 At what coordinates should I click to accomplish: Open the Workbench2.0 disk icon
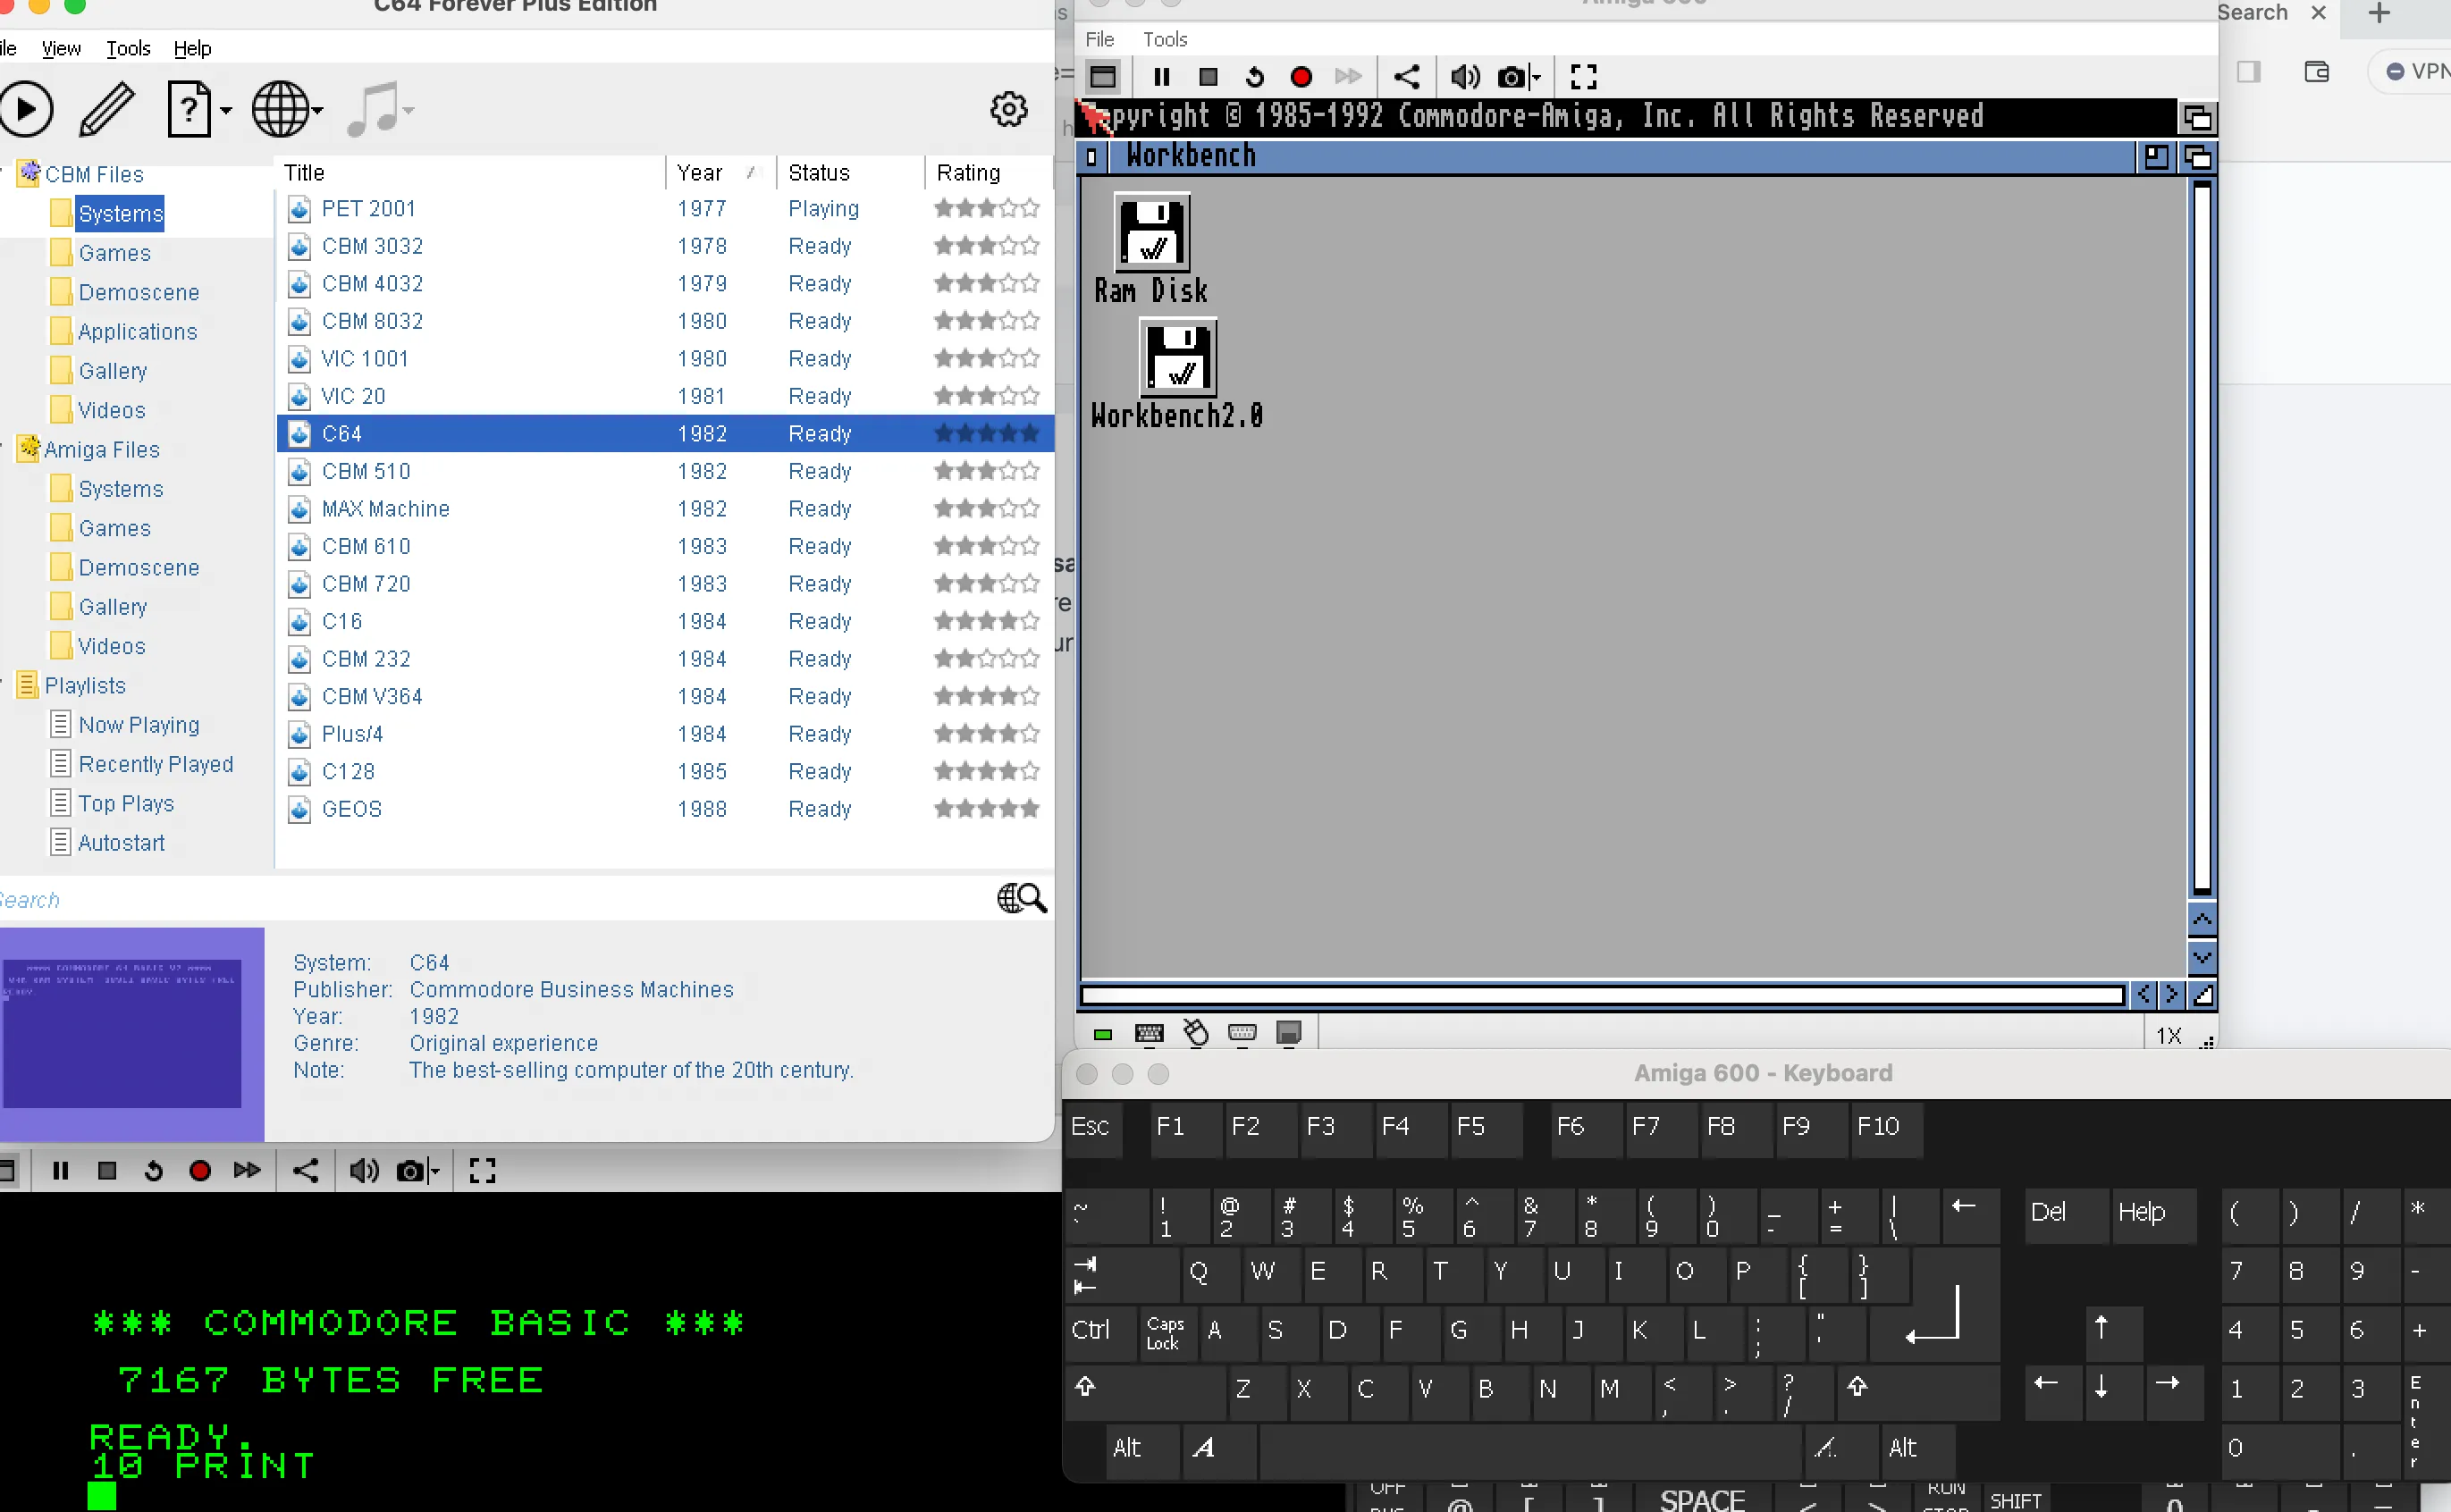(1178, 358)
